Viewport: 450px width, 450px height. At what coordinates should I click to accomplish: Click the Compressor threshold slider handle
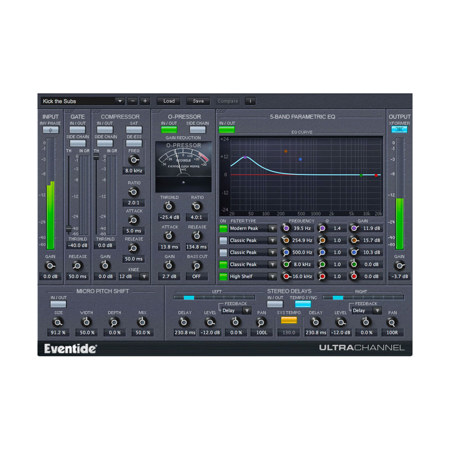point(96,156)
